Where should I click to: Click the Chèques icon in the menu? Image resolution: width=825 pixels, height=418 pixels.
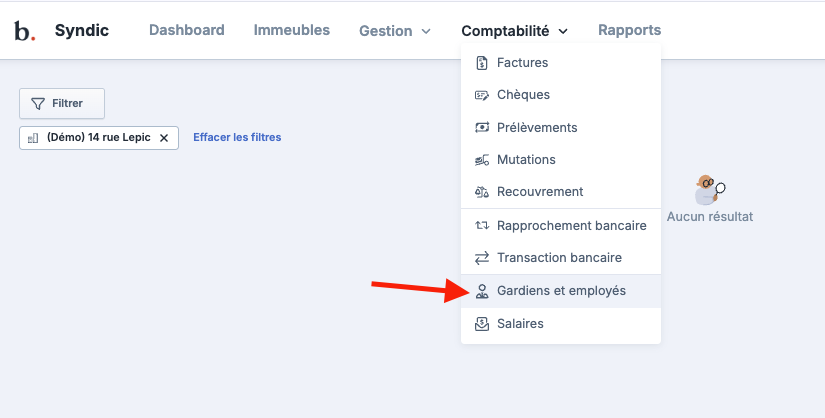[x=481, y=95]
